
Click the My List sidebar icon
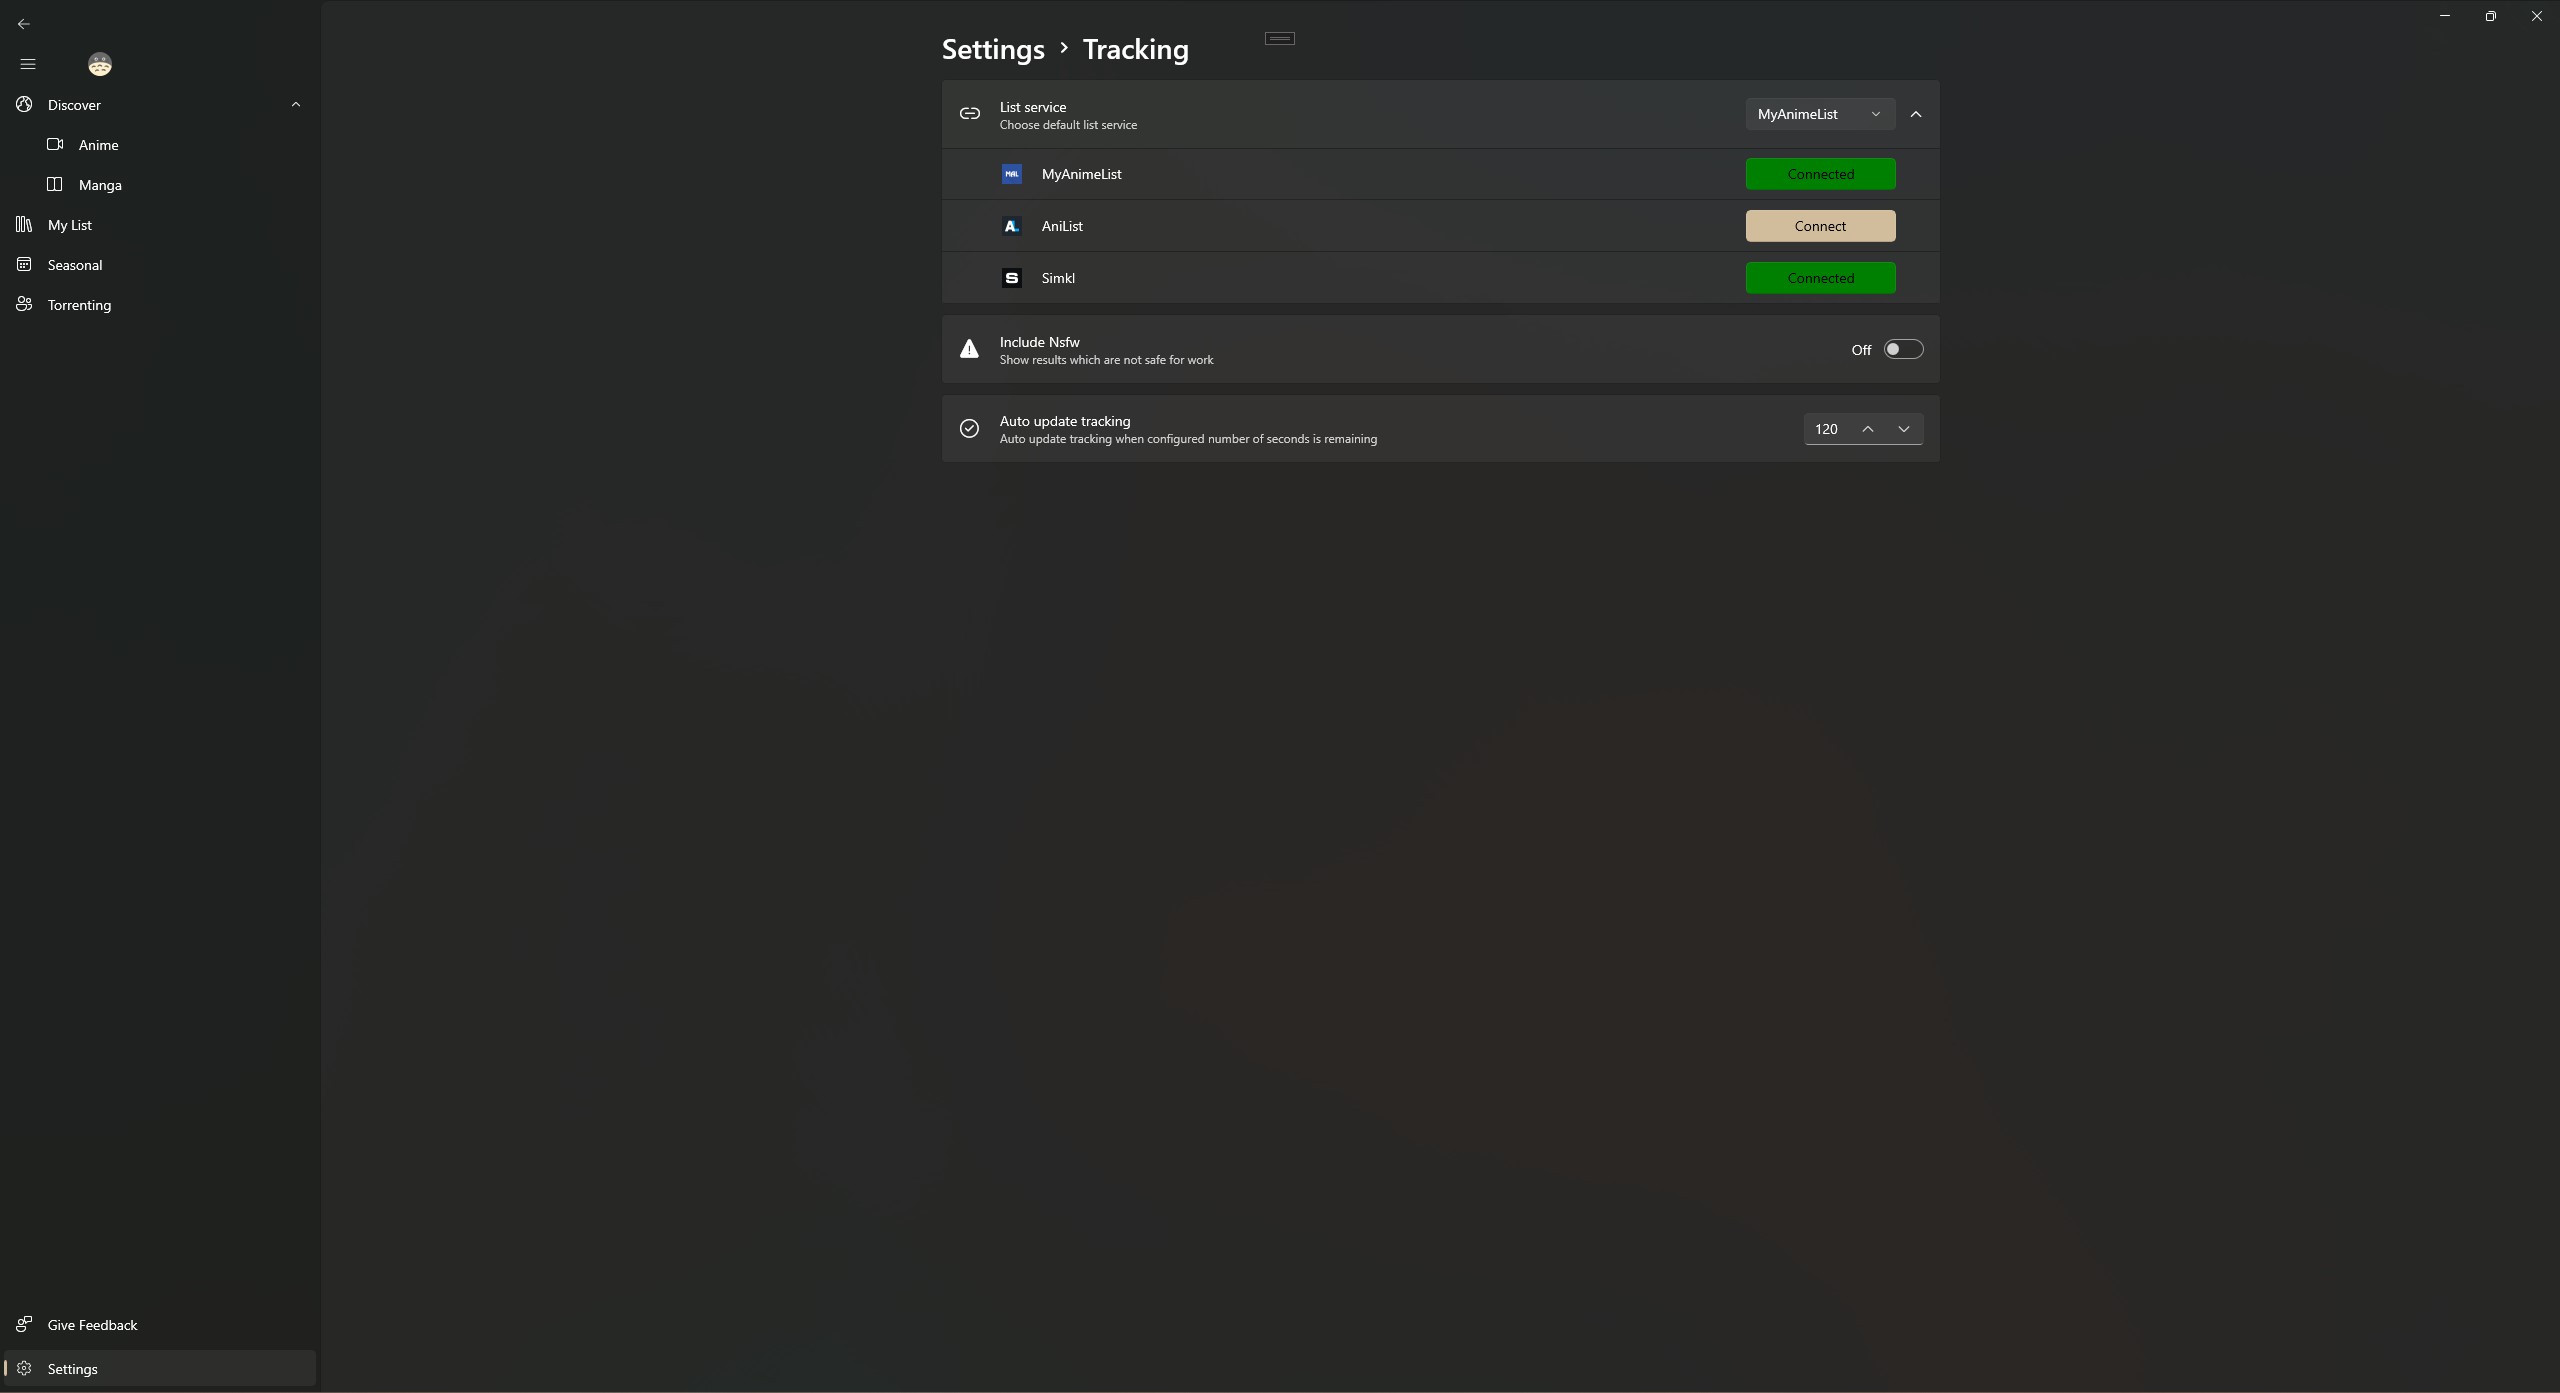22,225
